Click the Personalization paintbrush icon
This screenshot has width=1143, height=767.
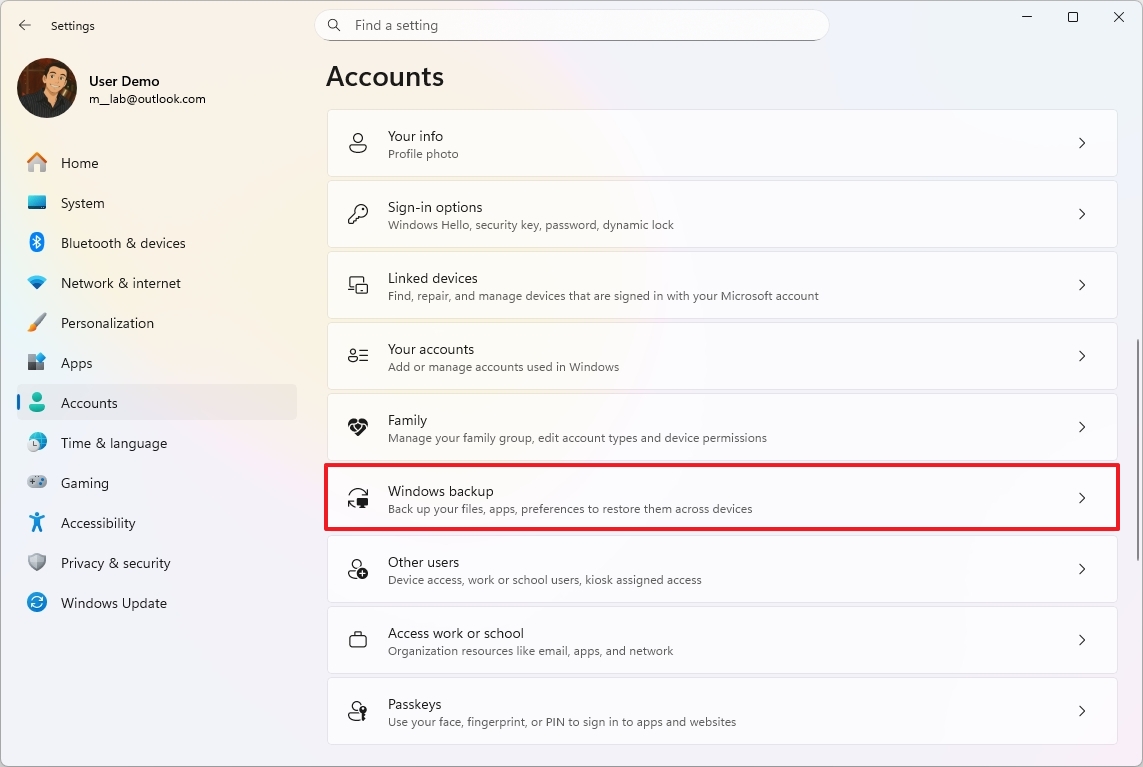click(x=37, y=322)
